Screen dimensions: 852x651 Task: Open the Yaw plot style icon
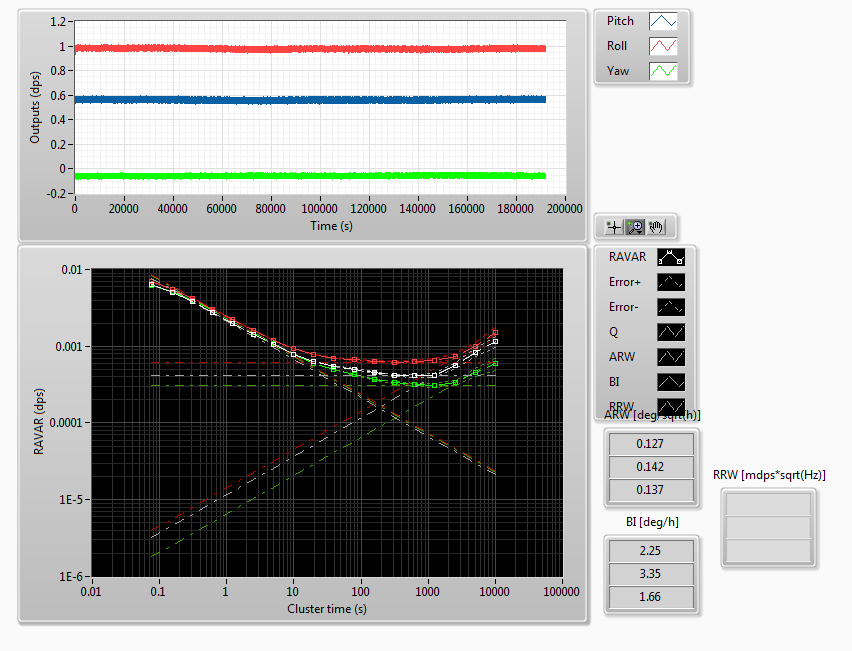[x=664, y=71]
